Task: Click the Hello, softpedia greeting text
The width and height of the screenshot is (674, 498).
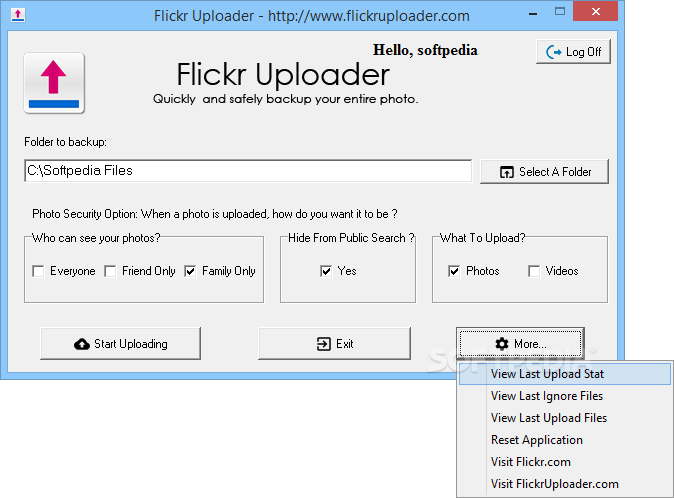Action: coord(425,50)
